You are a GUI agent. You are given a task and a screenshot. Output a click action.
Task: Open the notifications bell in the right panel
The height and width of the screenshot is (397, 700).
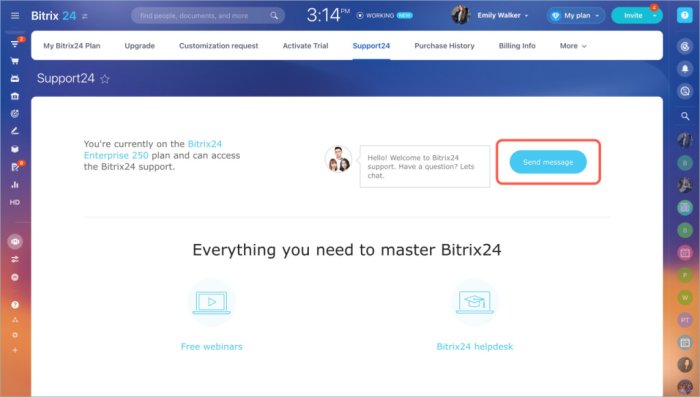tap(685, 69)
